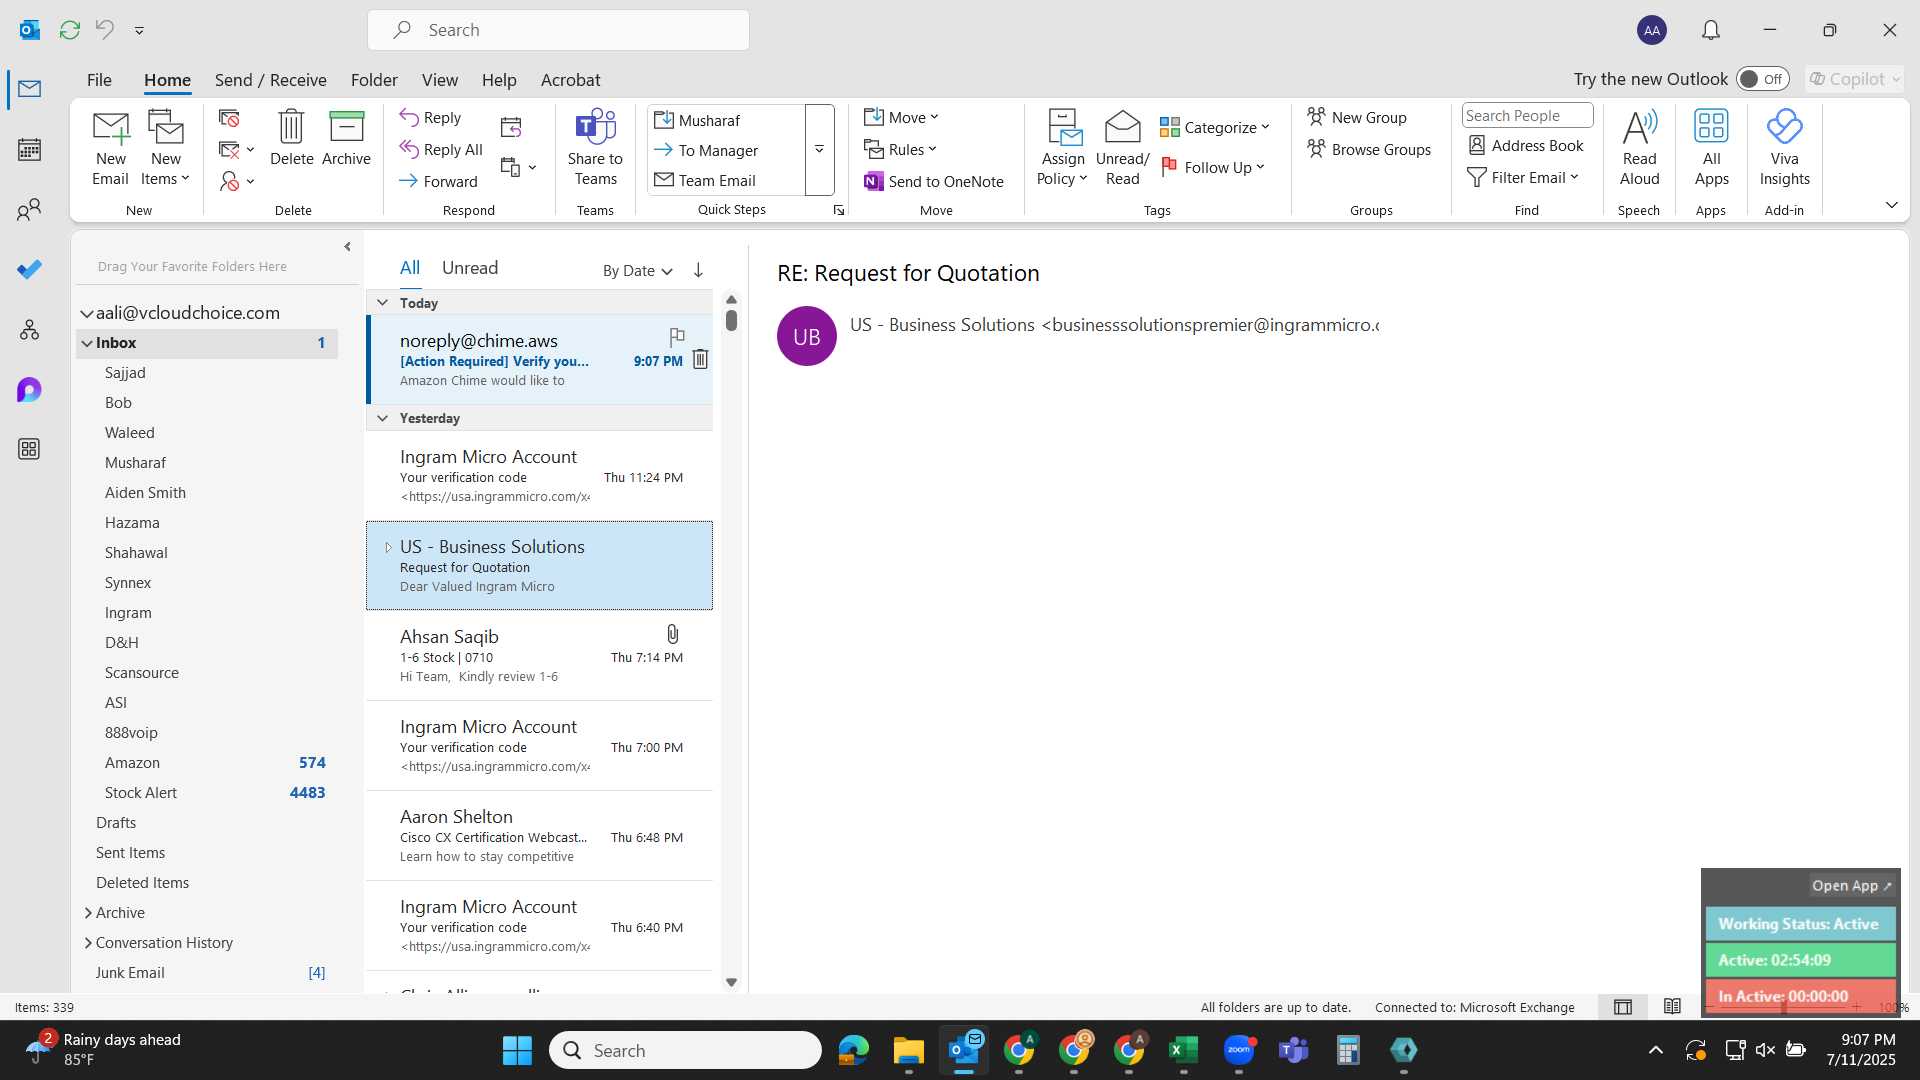1920x1080 pixels.
Task: Open More Apps grid in left rail
Action: [29, 449]
